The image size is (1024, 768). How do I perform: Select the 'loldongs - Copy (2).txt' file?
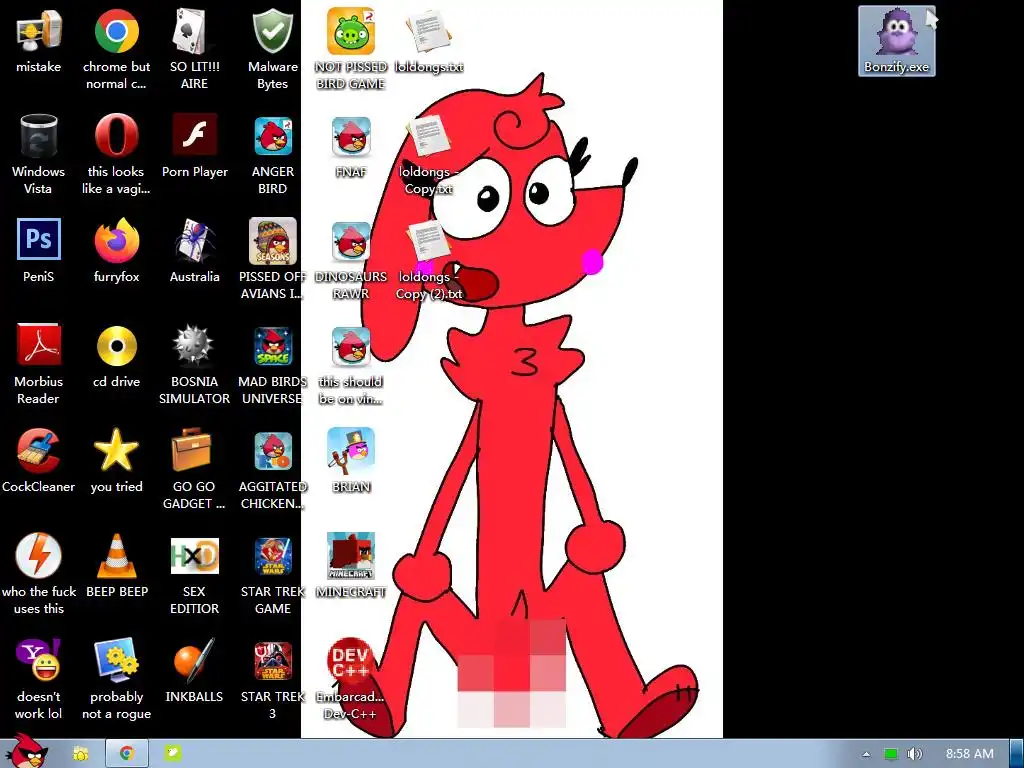tap(429, 259)
